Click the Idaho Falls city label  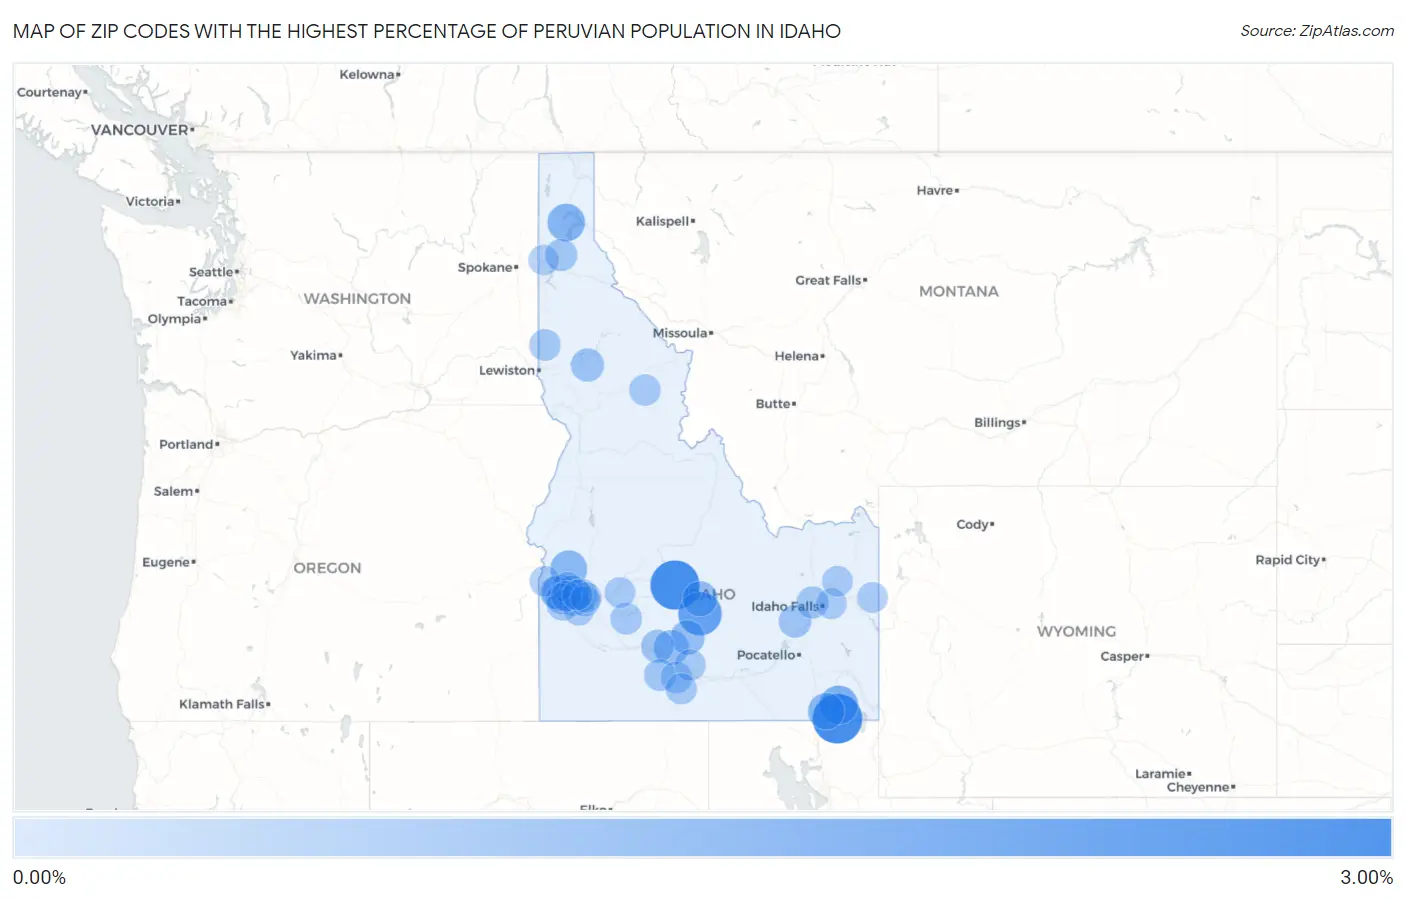785,606
